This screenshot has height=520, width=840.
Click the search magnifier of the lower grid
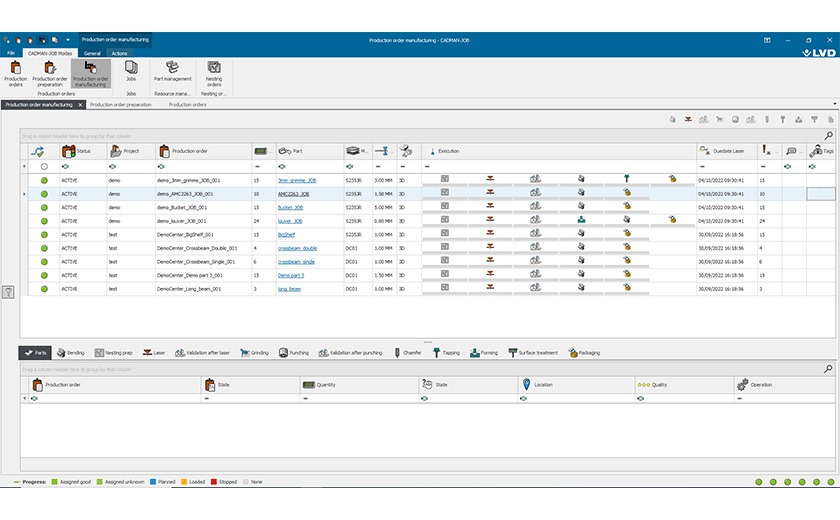tap(828, 368)
